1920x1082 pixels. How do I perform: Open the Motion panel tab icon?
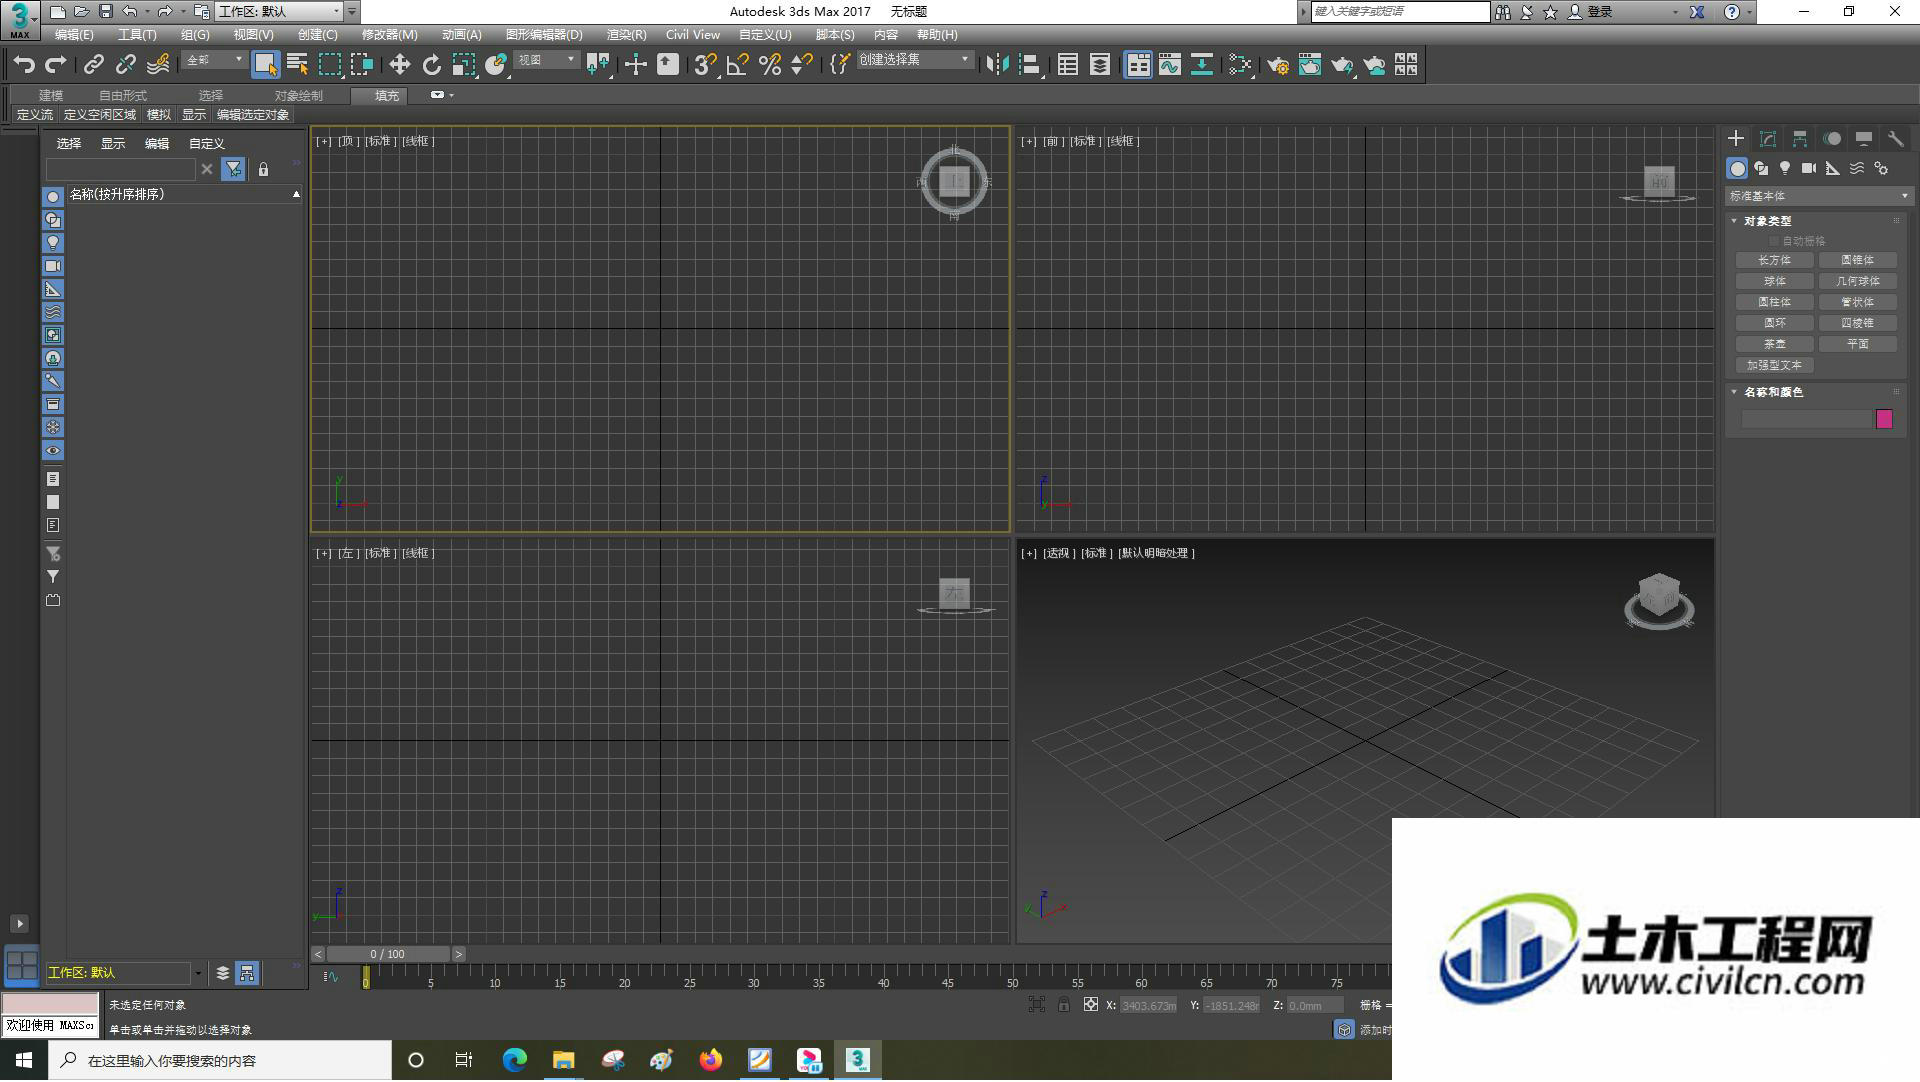pyautogui.click(x=1832, y=139)
